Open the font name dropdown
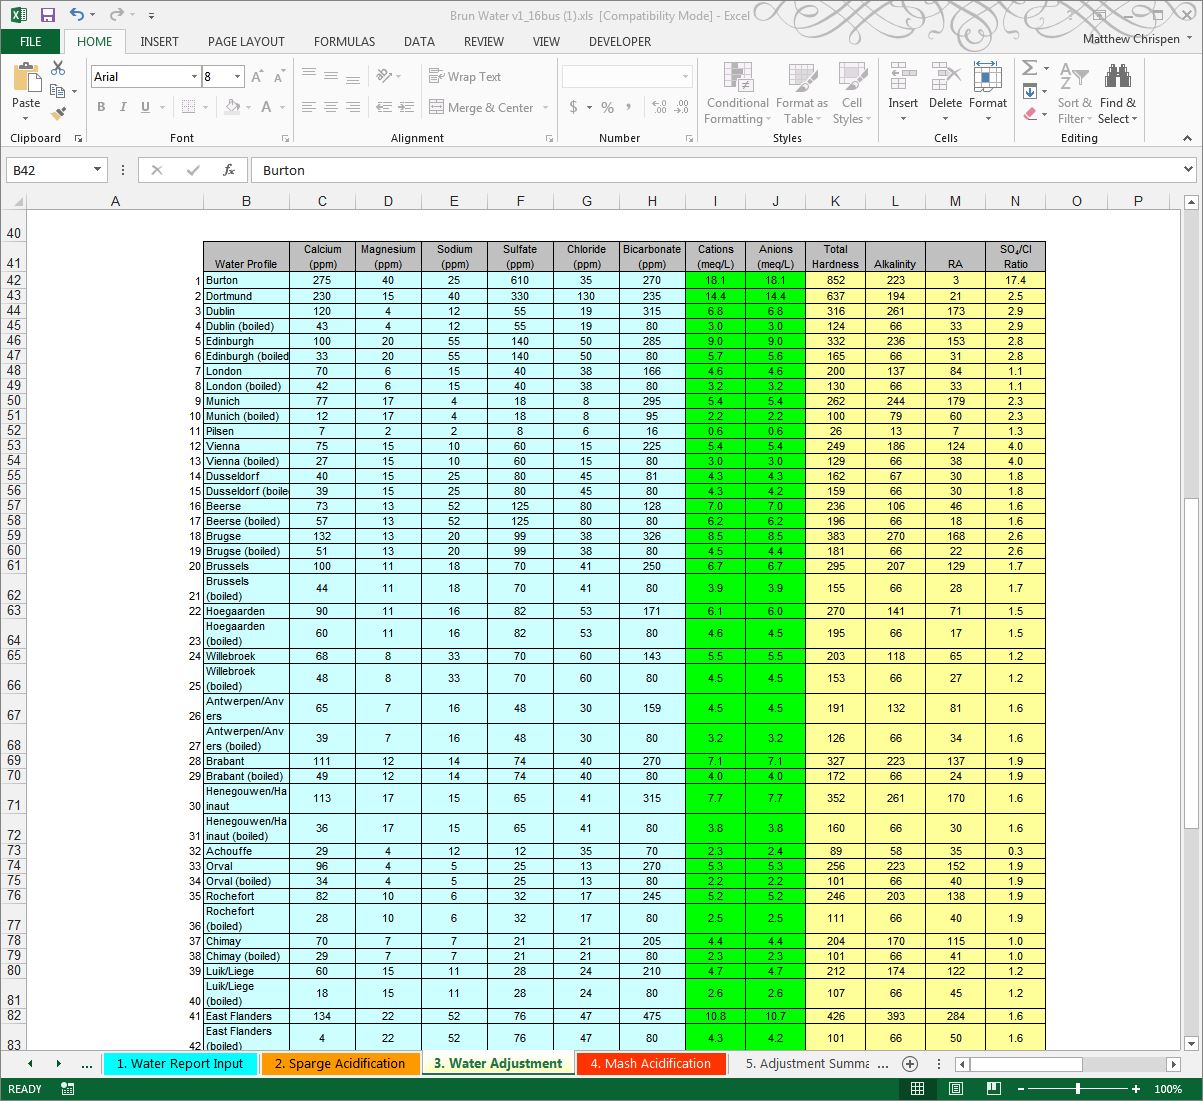The width and height of the screenshot is (1203, 1101). tap(196, 76)
